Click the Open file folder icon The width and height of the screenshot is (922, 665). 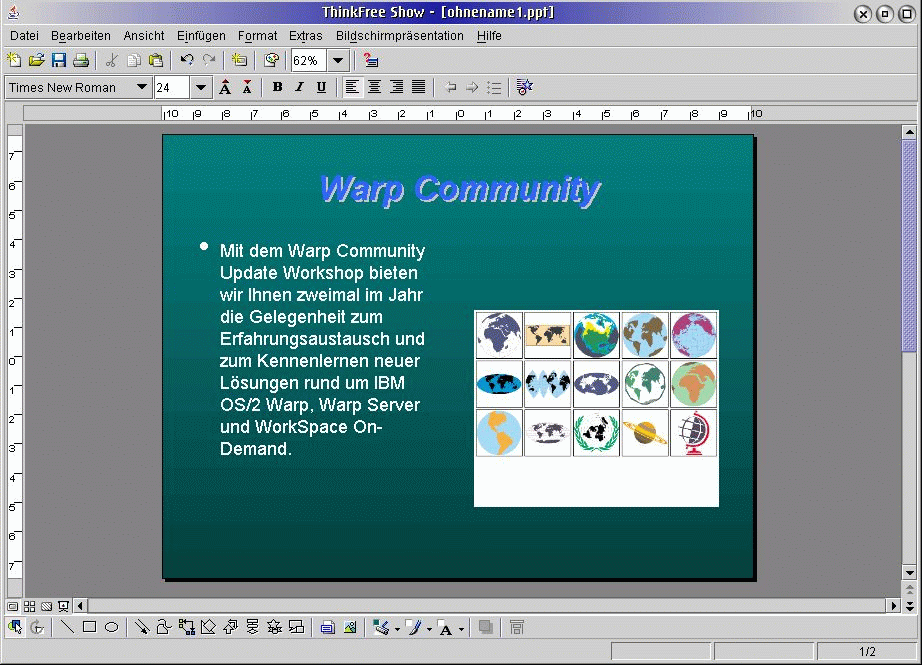pos(36,60)
